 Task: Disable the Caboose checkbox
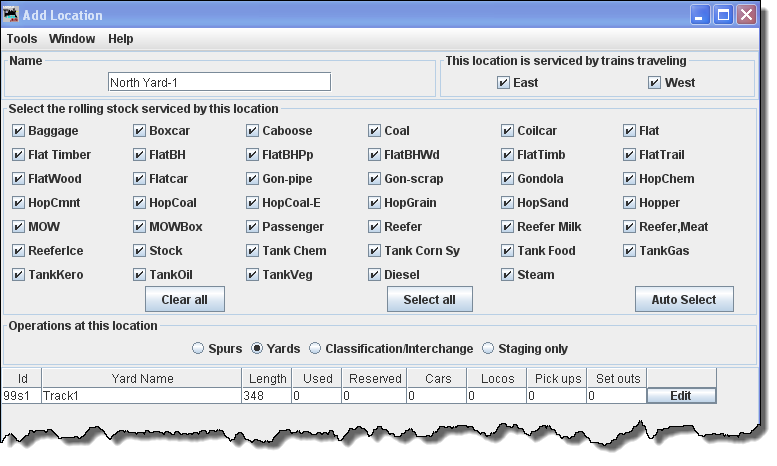(253, 131)
